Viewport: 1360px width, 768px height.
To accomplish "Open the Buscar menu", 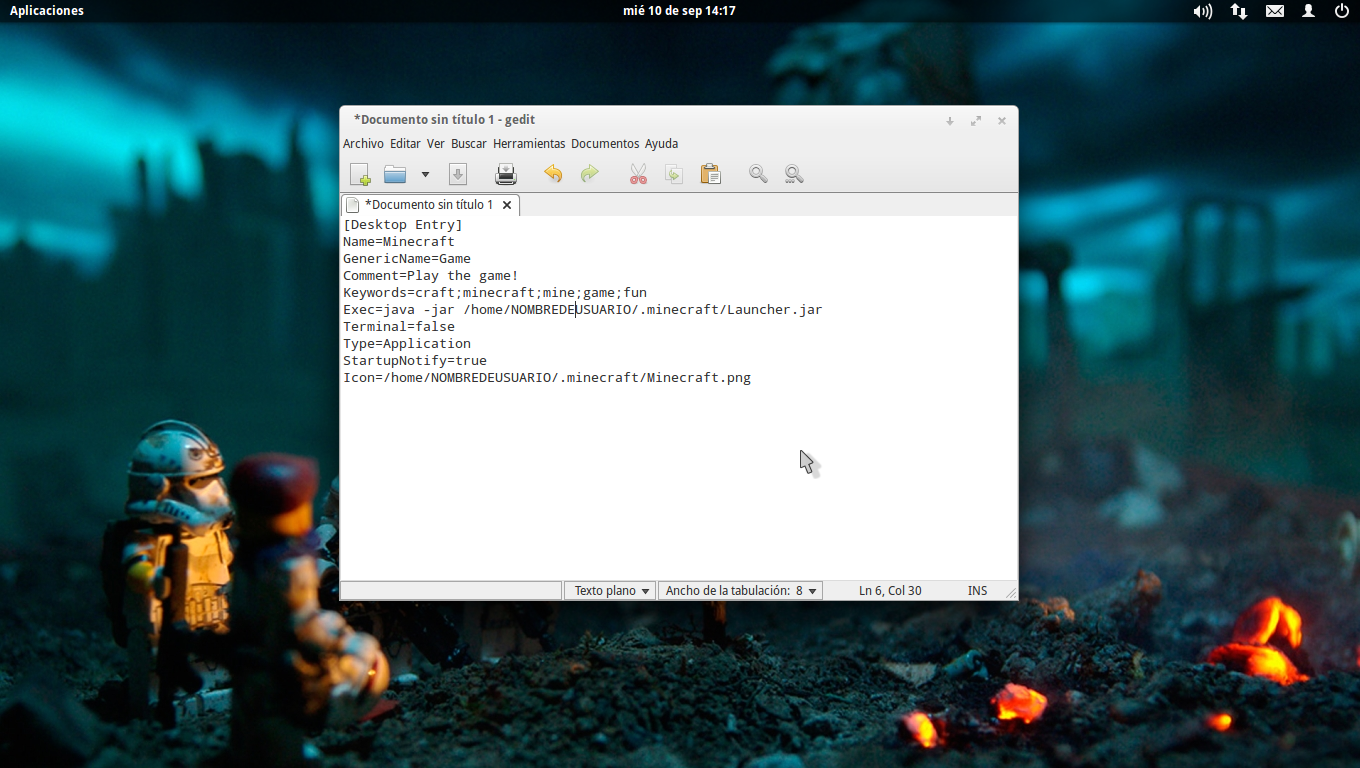I will pos(469,144).
